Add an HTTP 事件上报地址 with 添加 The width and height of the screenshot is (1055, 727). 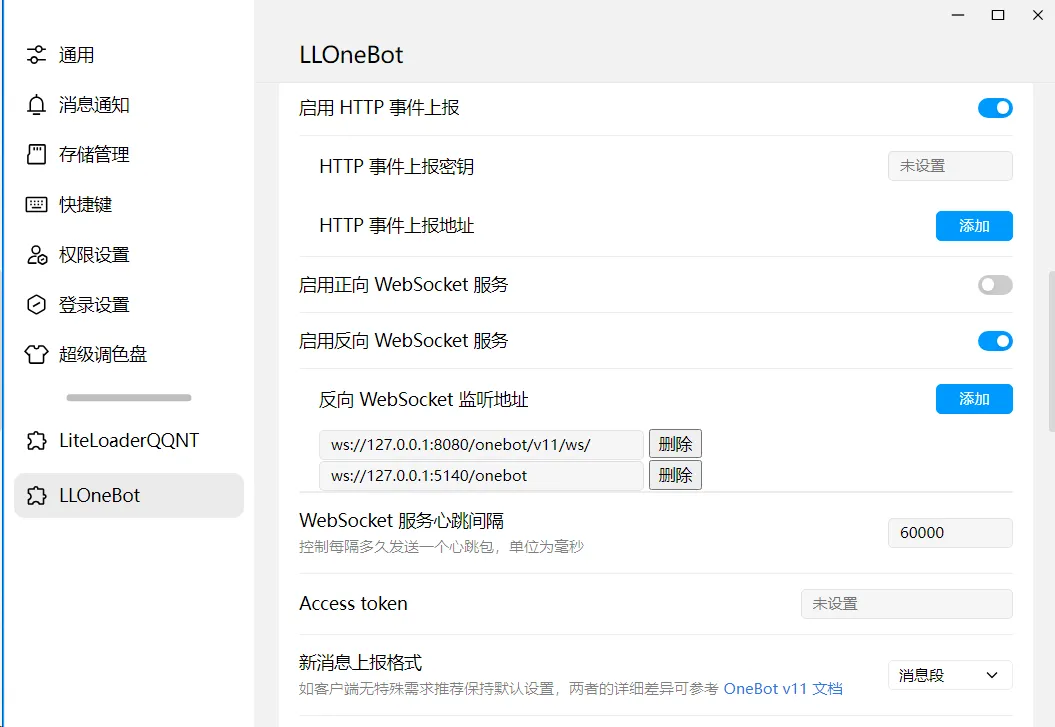(974, 226)
